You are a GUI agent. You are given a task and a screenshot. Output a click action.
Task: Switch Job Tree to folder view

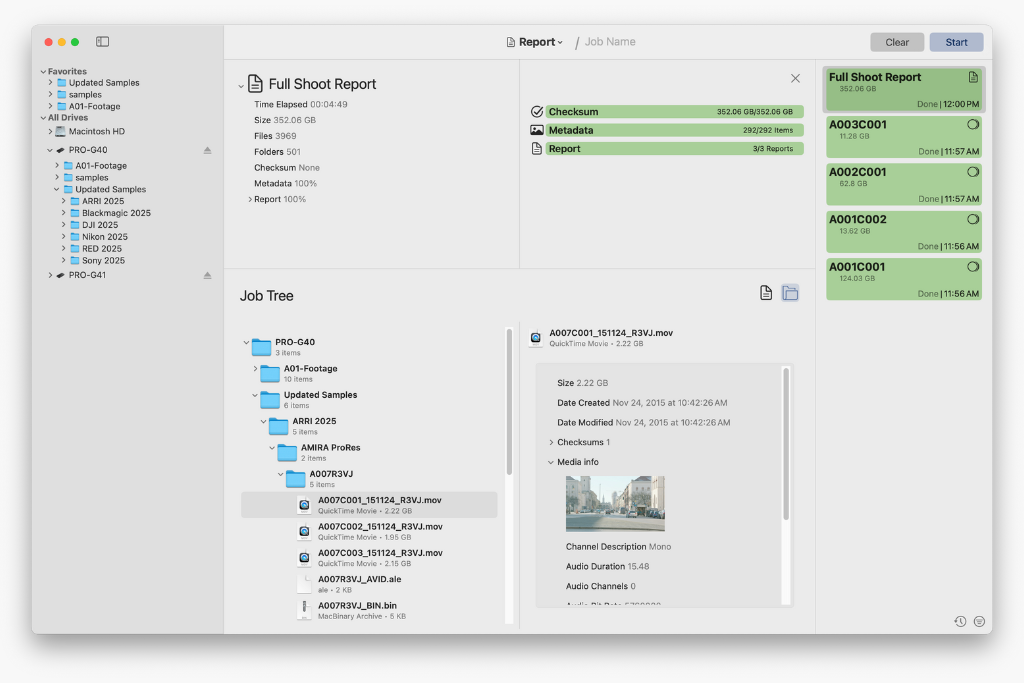point(790,293)
